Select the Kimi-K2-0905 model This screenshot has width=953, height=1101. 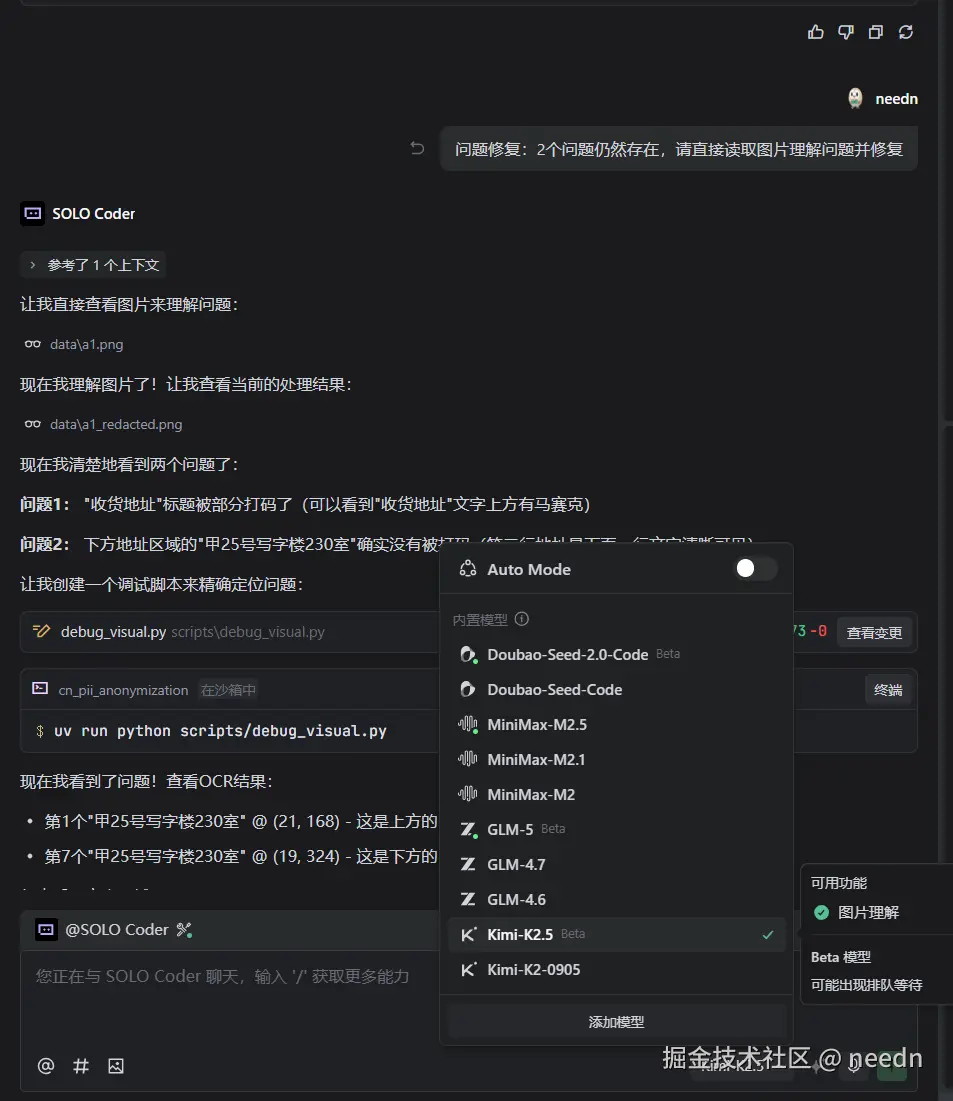tap(616, 970)
